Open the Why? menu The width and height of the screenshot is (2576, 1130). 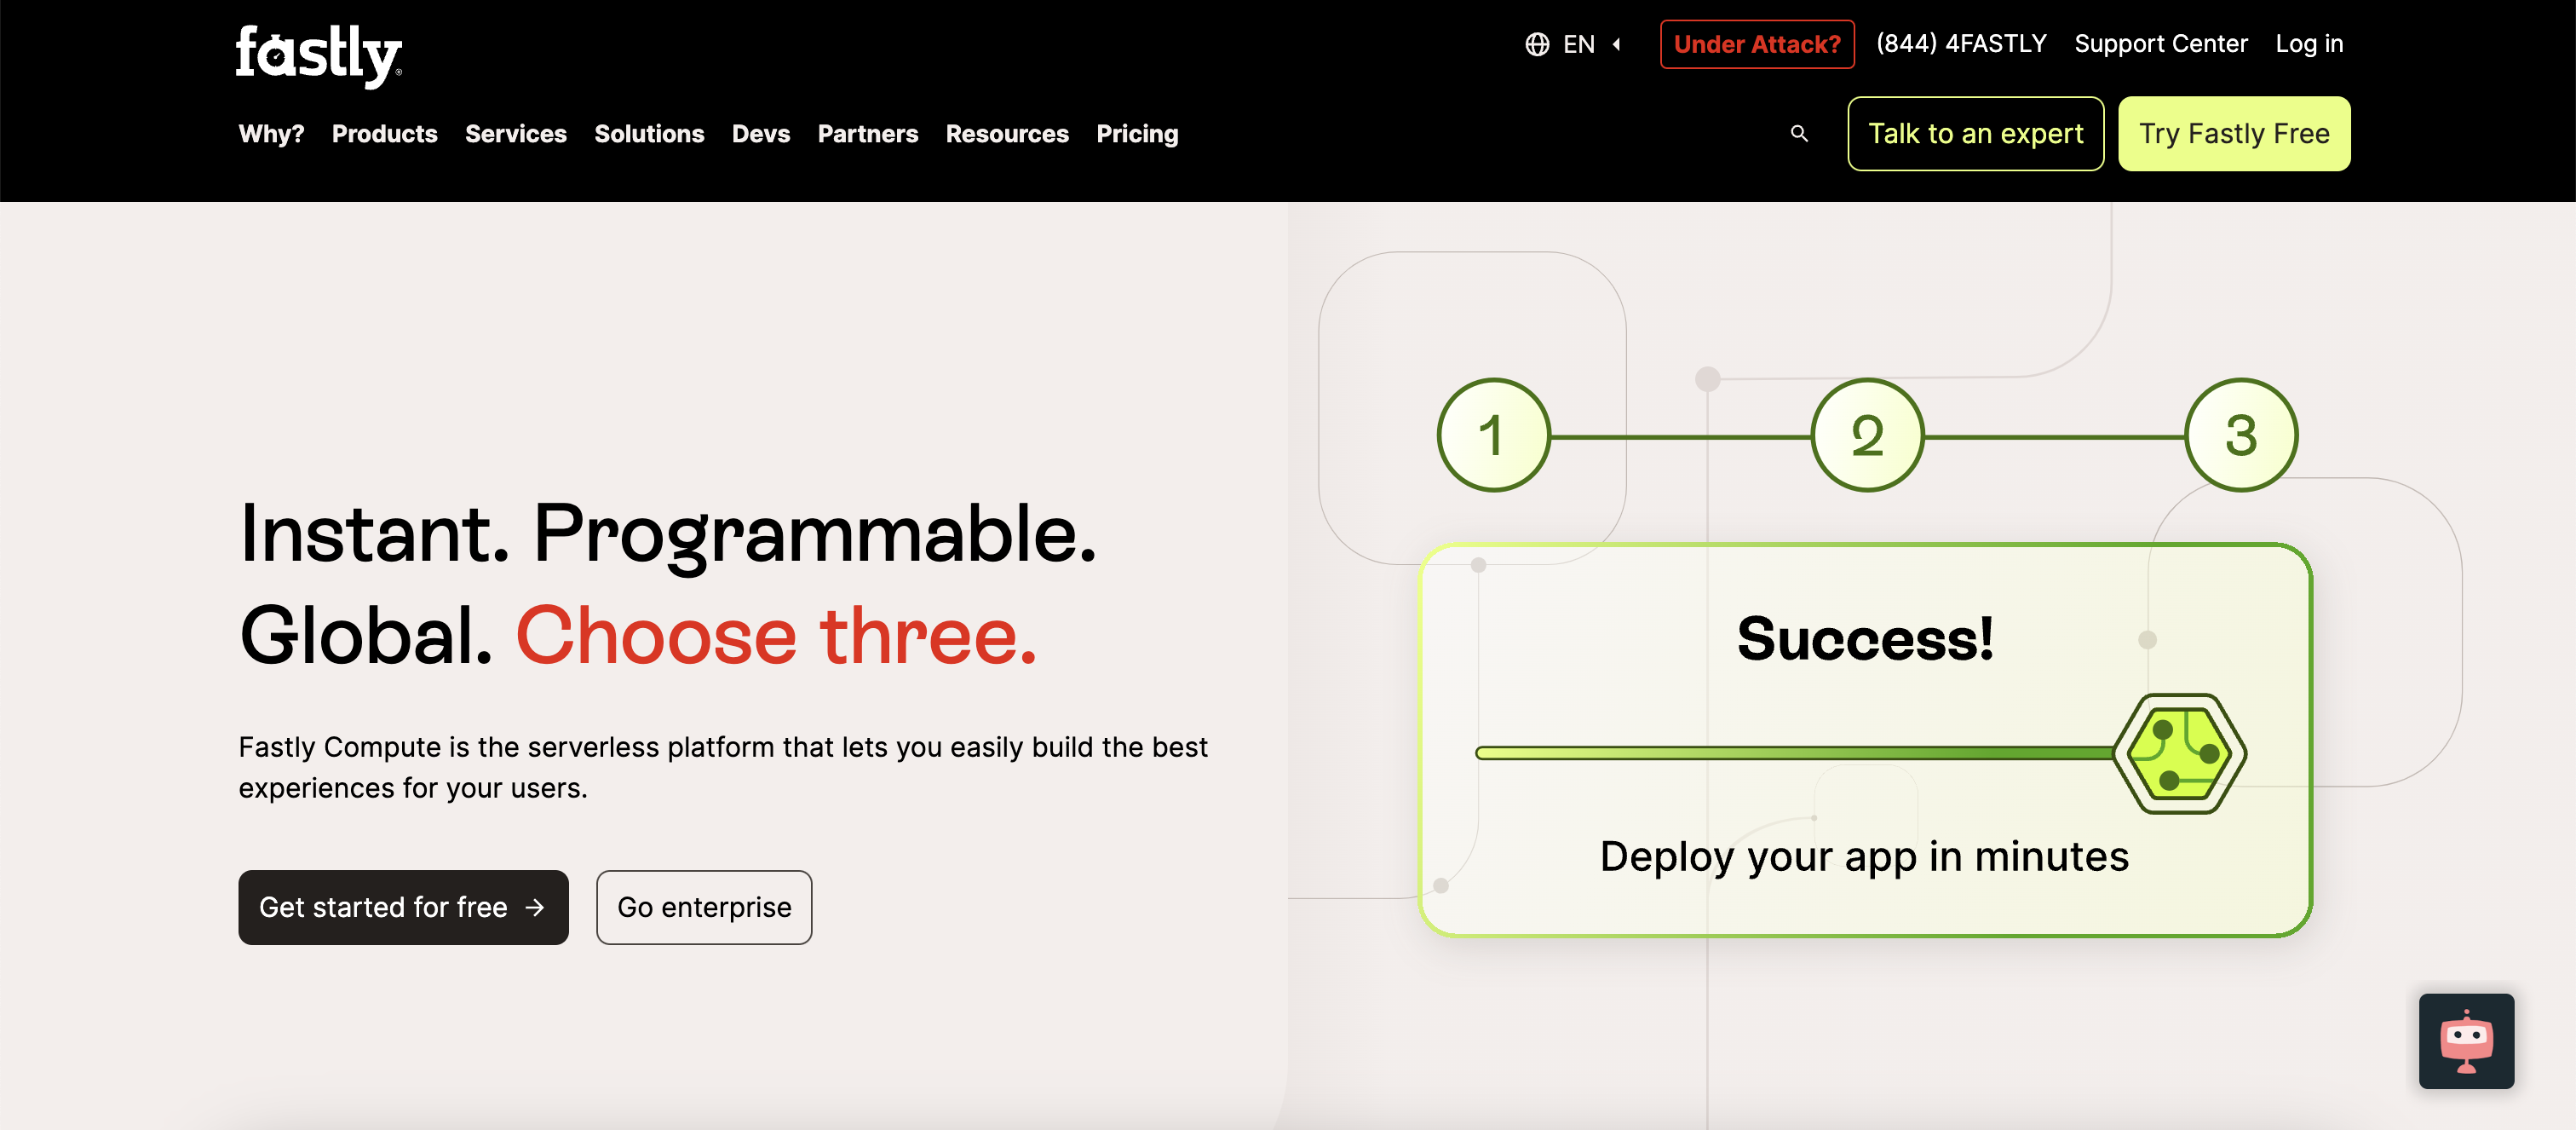271,134
